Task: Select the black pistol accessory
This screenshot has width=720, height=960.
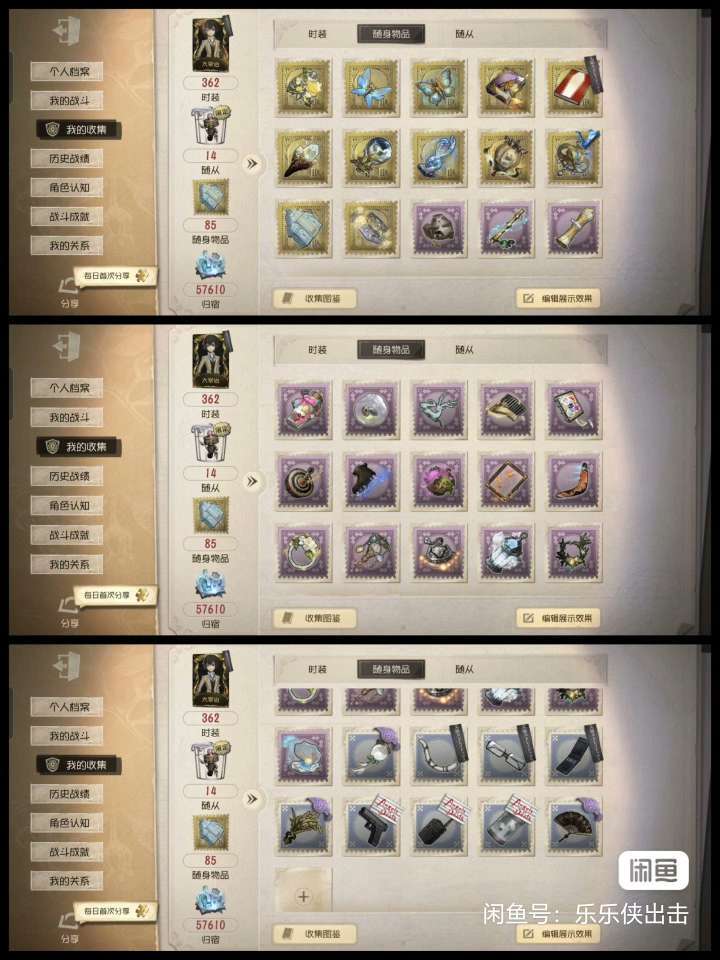Action: [372, 826]
